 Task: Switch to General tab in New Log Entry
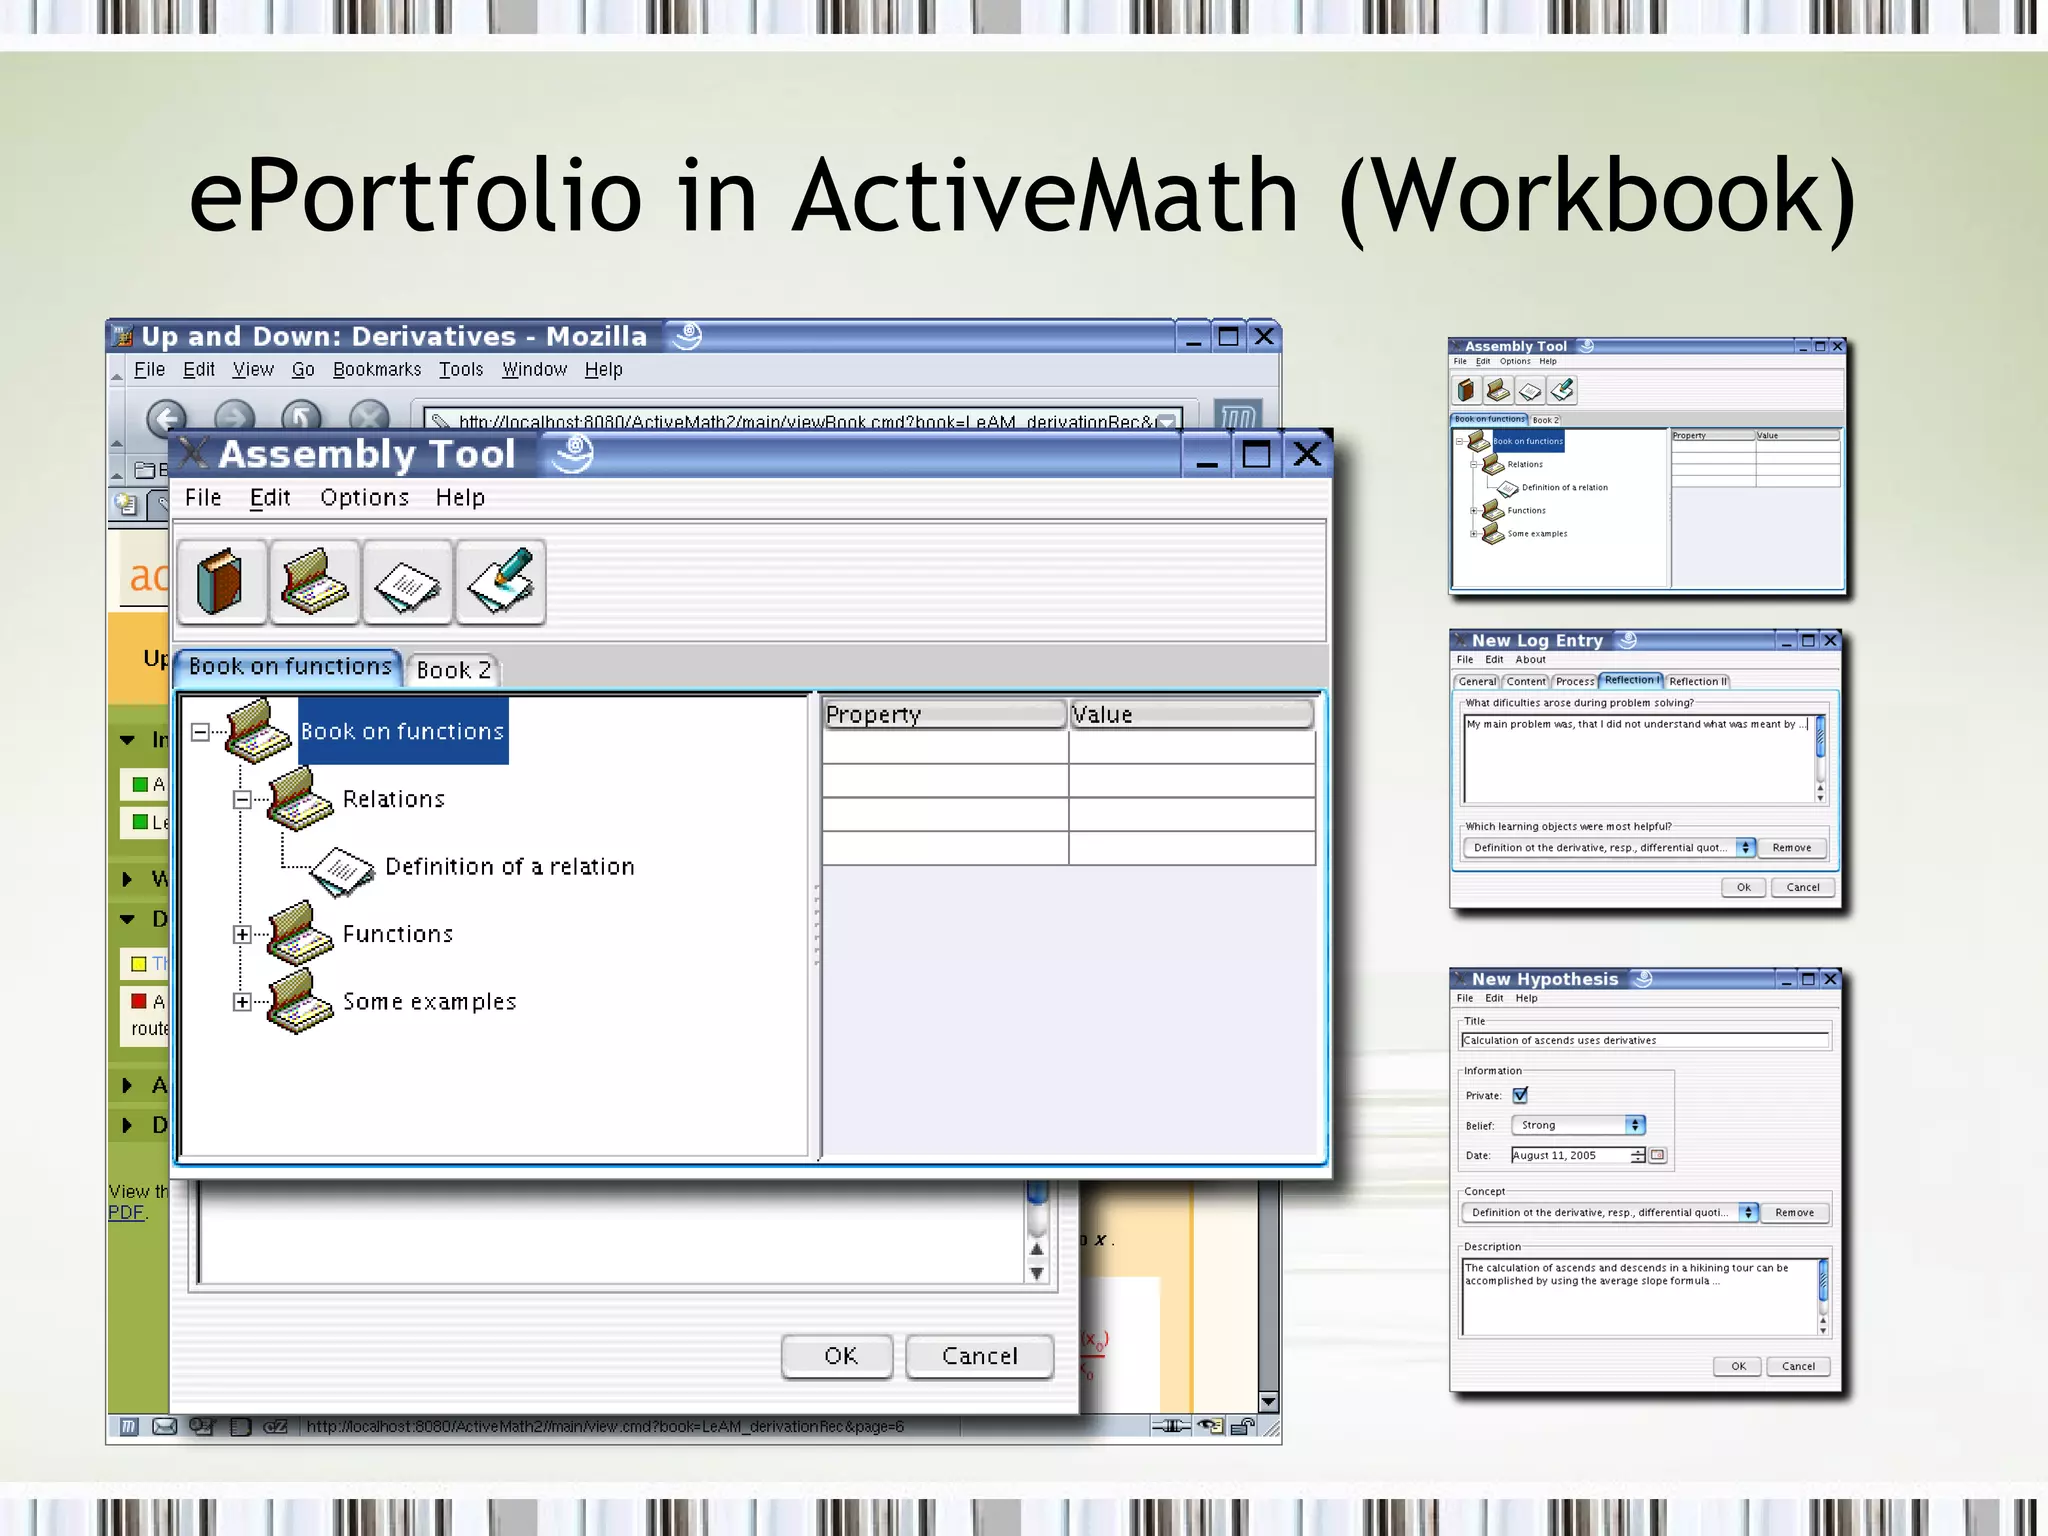(x=1477, y=682)
